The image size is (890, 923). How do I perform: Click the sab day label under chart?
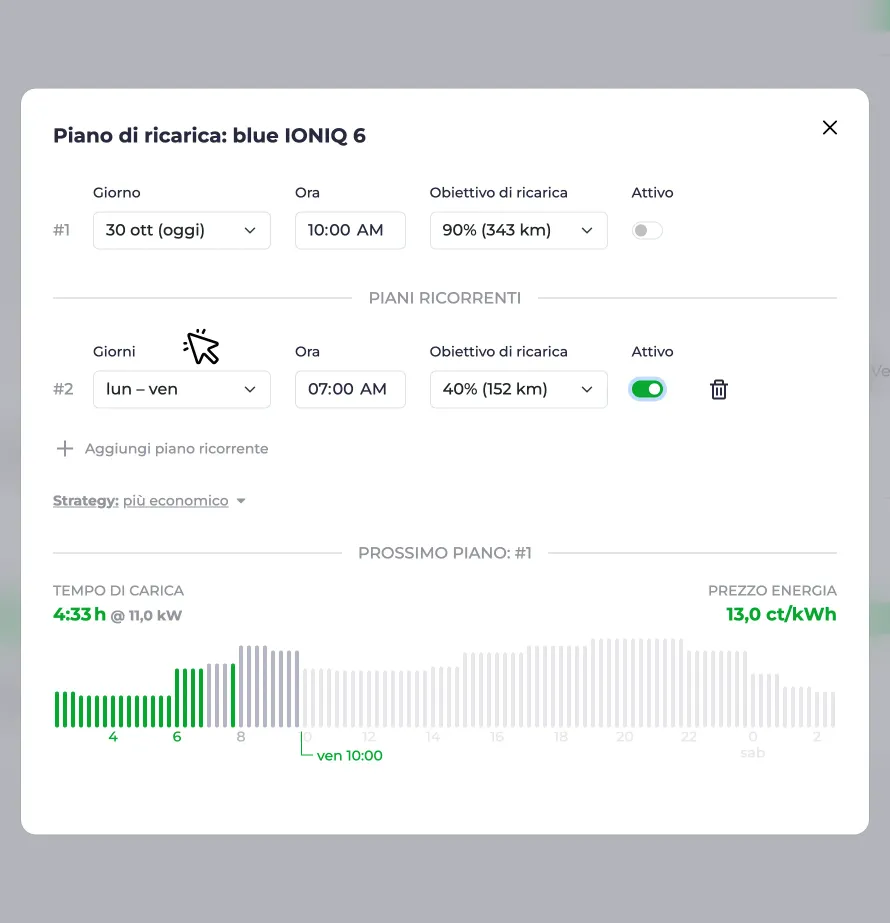[x=752, y=753]
